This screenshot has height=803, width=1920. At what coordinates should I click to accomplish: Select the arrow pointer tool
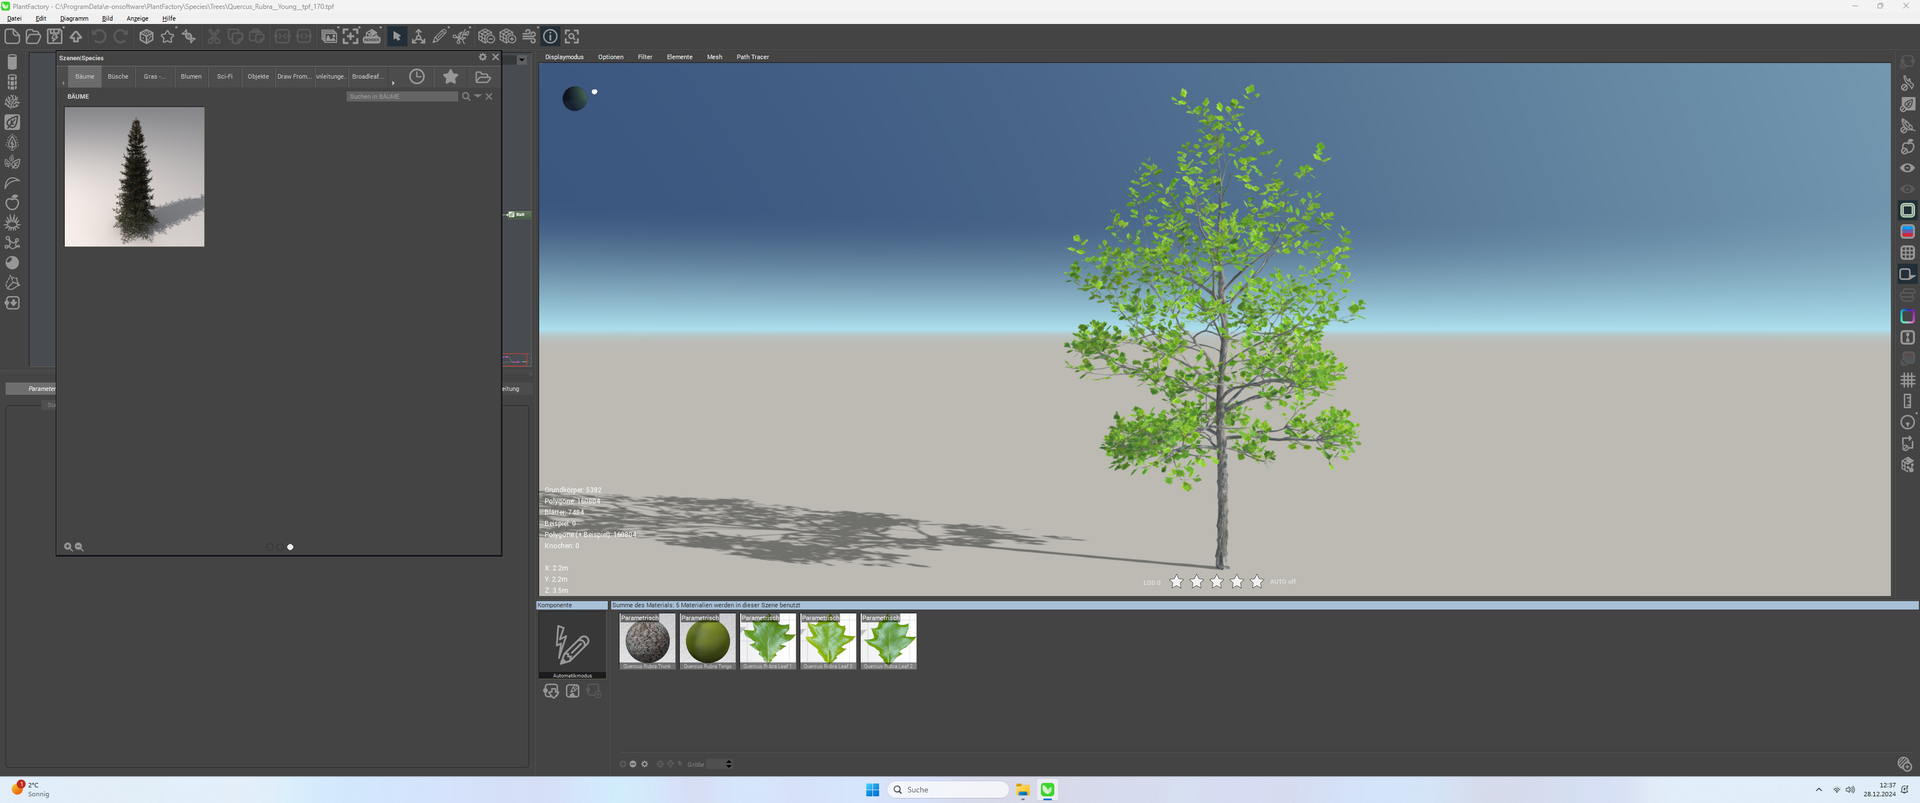coord(397,36)
